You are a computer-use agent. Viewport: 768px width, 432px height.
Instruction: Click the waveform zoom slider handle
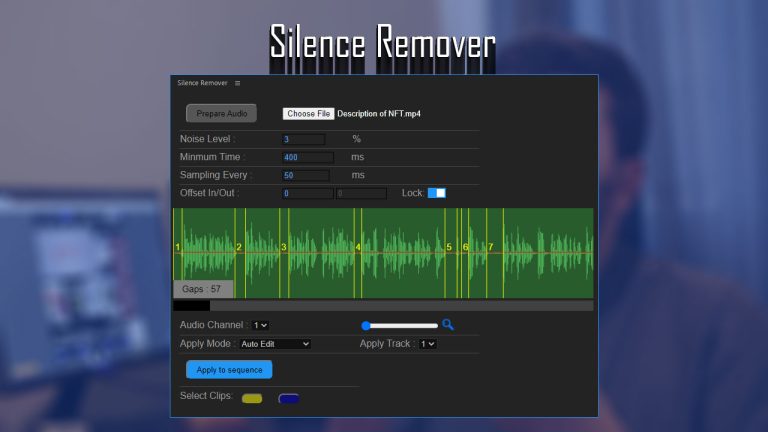pos(365,325)
